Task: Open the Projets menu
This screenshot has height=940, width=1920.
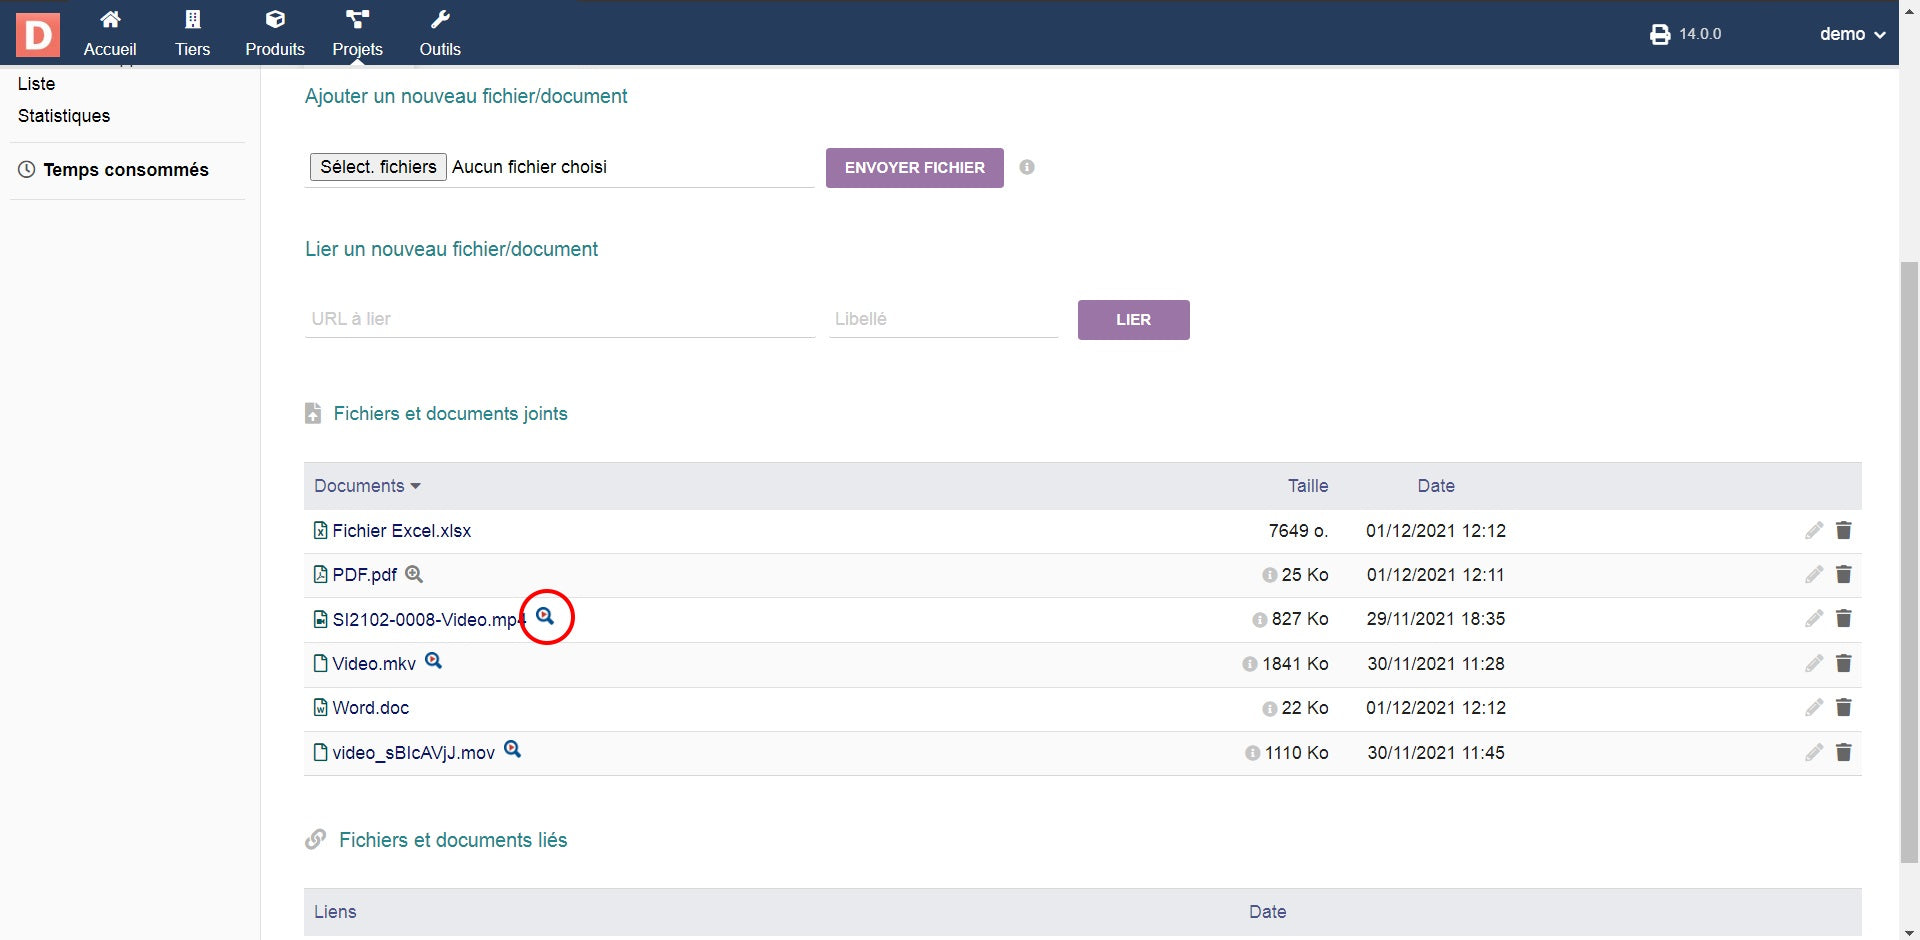Action: pos(357,34)
